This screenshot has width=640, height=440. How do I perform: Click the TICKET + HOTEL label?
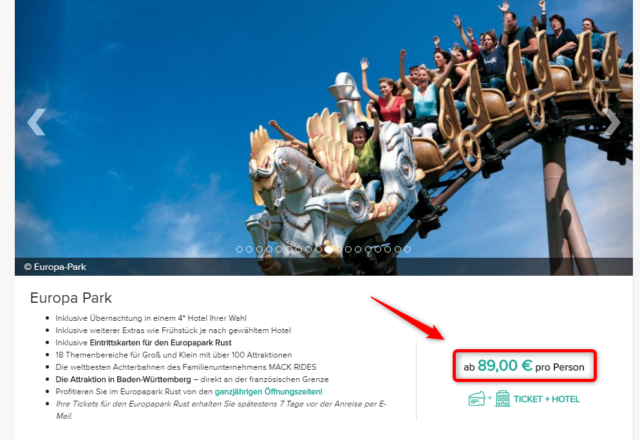546,399
